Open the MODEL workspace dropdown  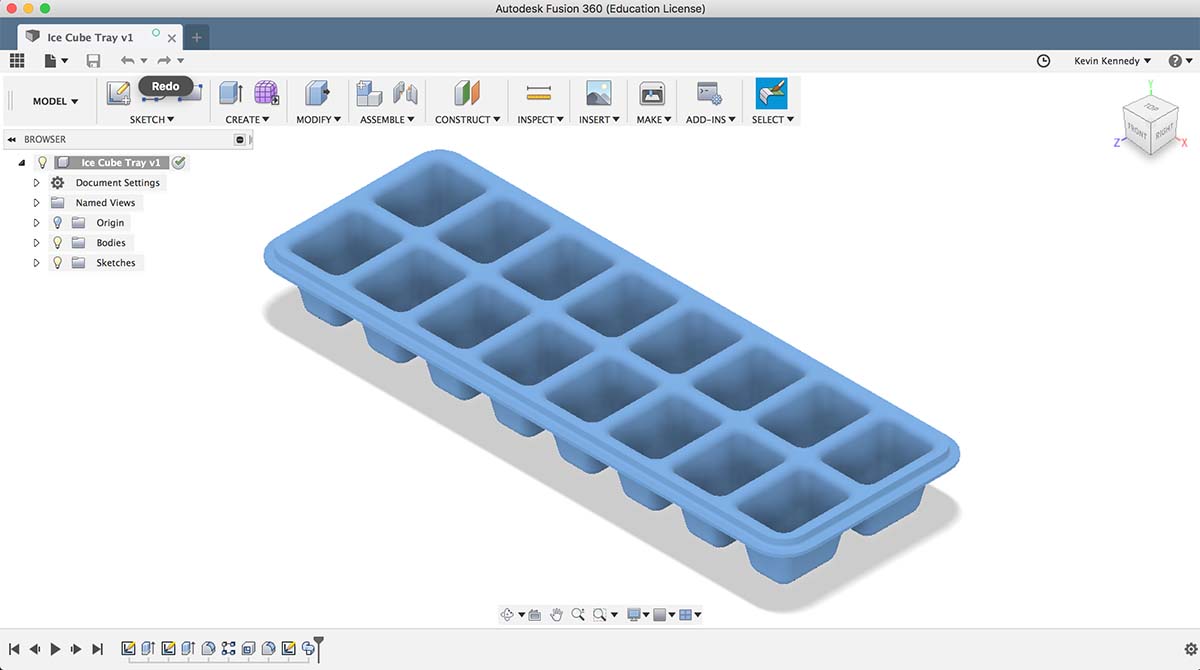pyautogui.click(x=55, y=101)
